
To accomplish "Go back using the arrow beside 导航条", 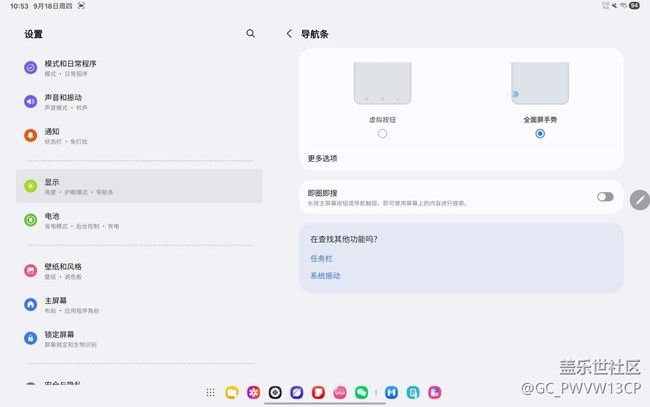I will pos(289,34).
